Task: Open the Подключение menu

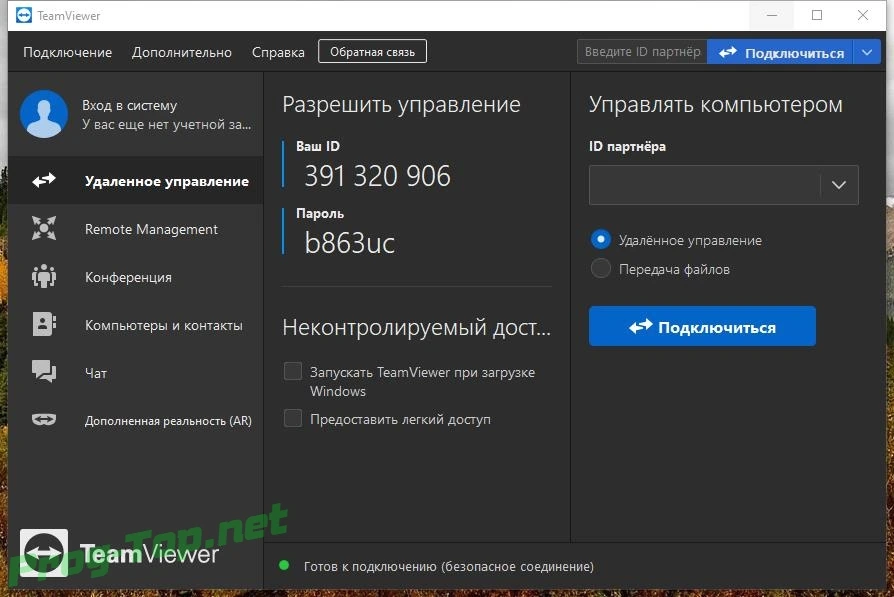Action: click(67, 52)
